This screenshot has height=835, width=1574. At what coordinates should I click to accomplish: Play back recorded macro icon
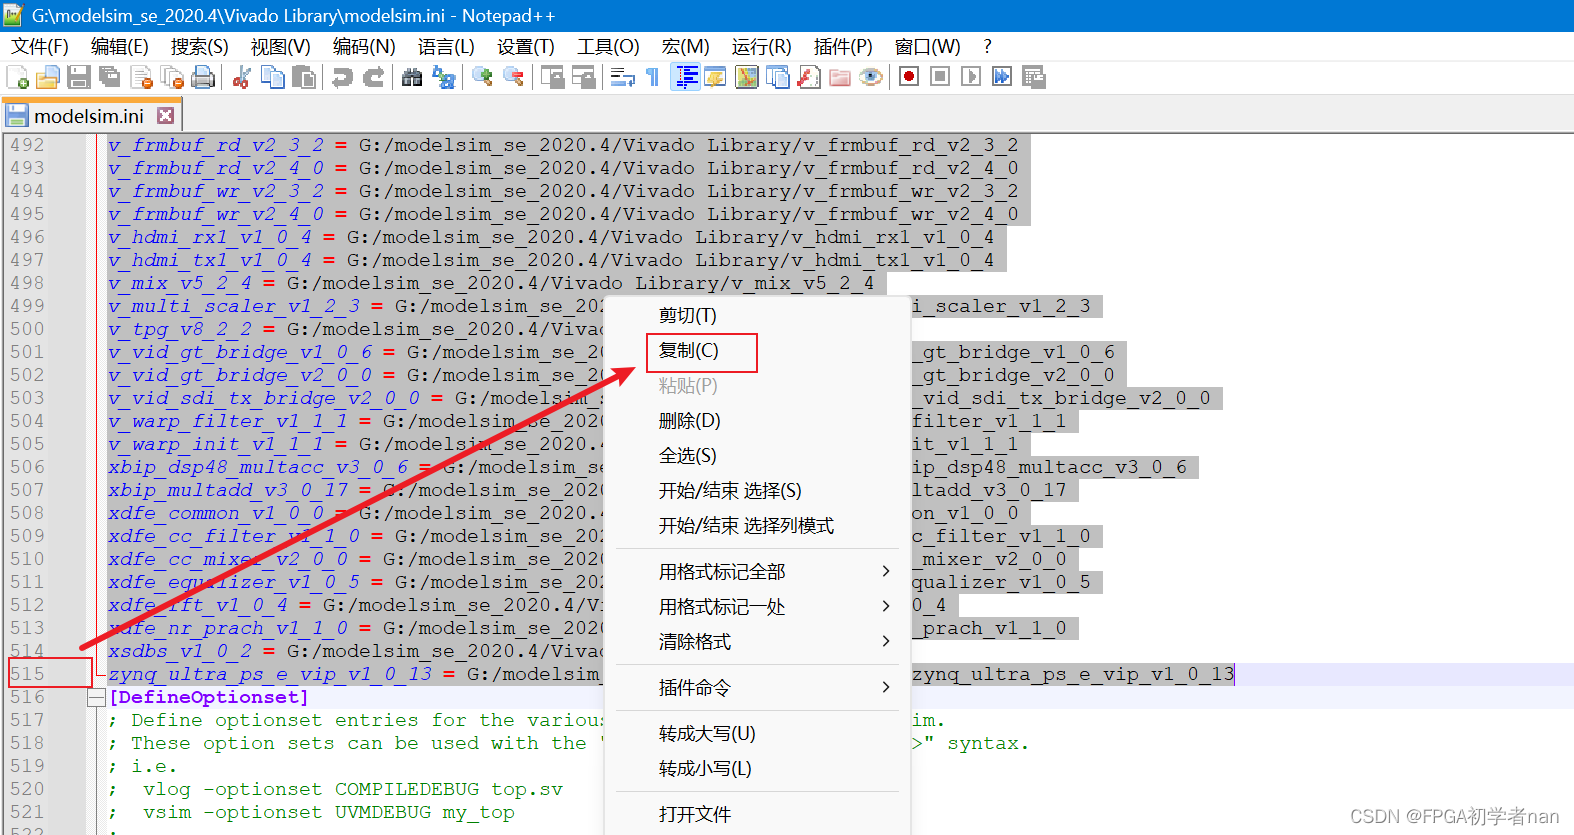point(971,77)
